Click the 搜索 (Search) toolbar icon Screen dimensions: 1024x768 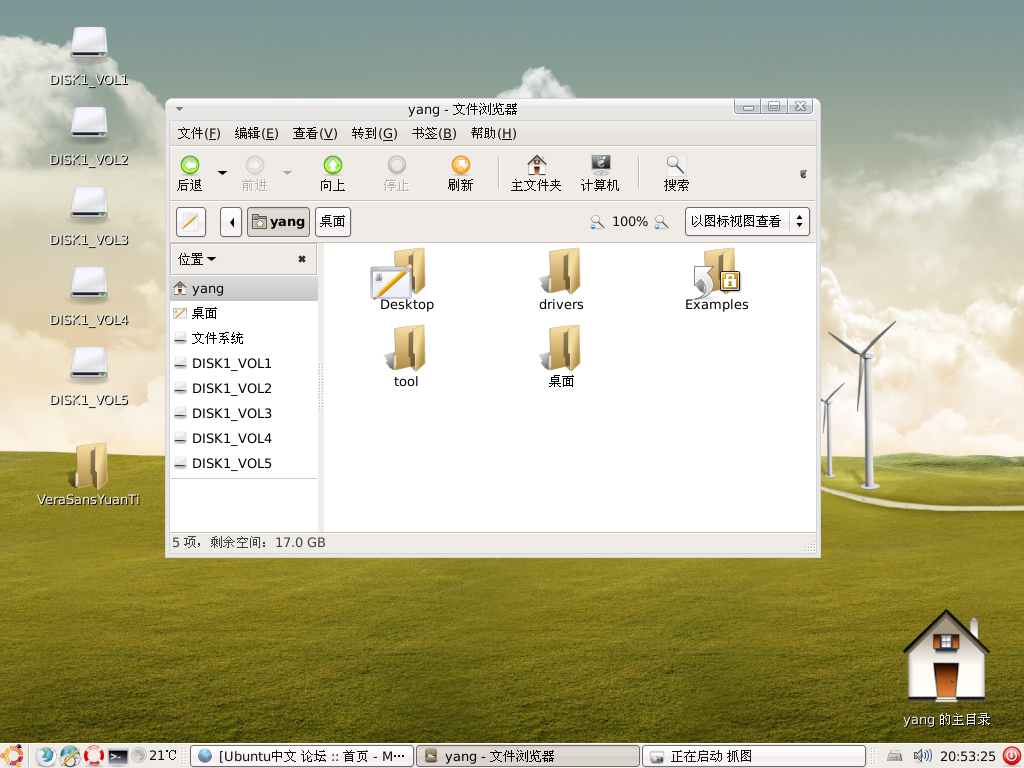(x=676, y=174)
